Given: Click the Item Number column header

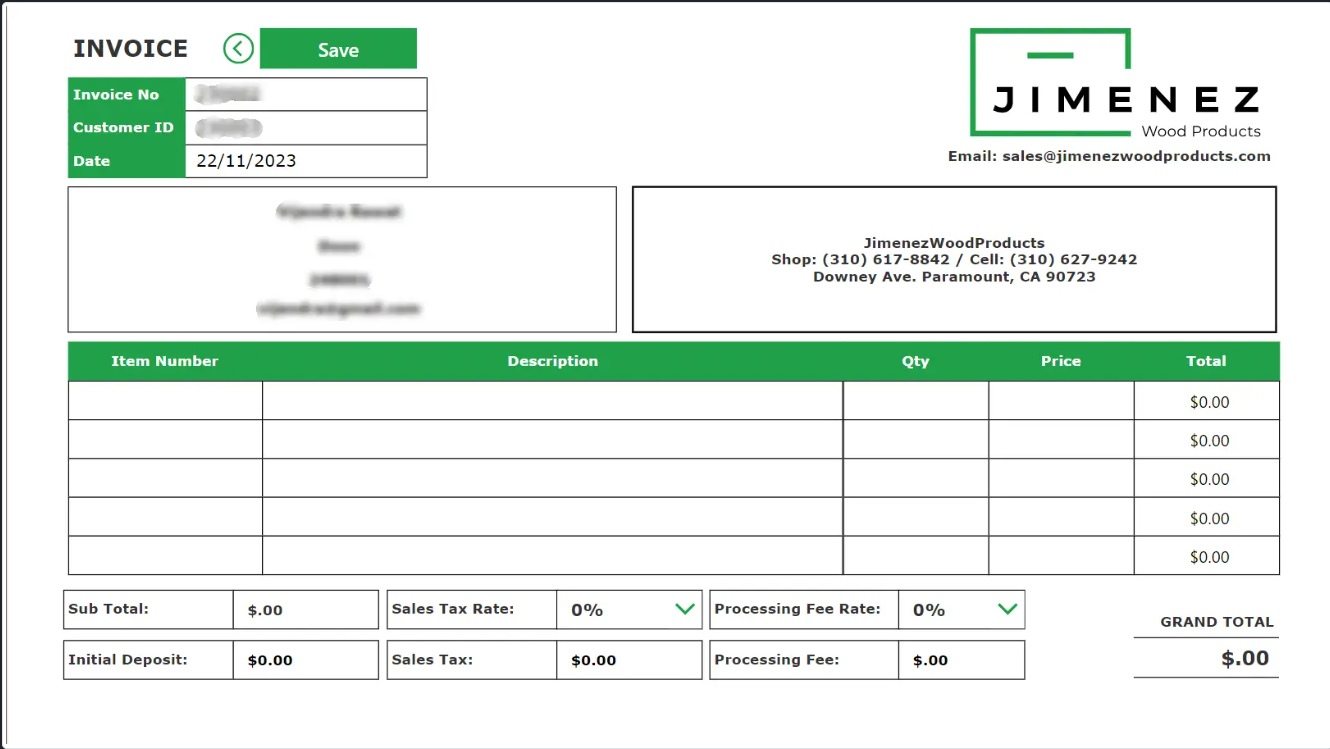Looking at the screenshot, I should (165, 361).
